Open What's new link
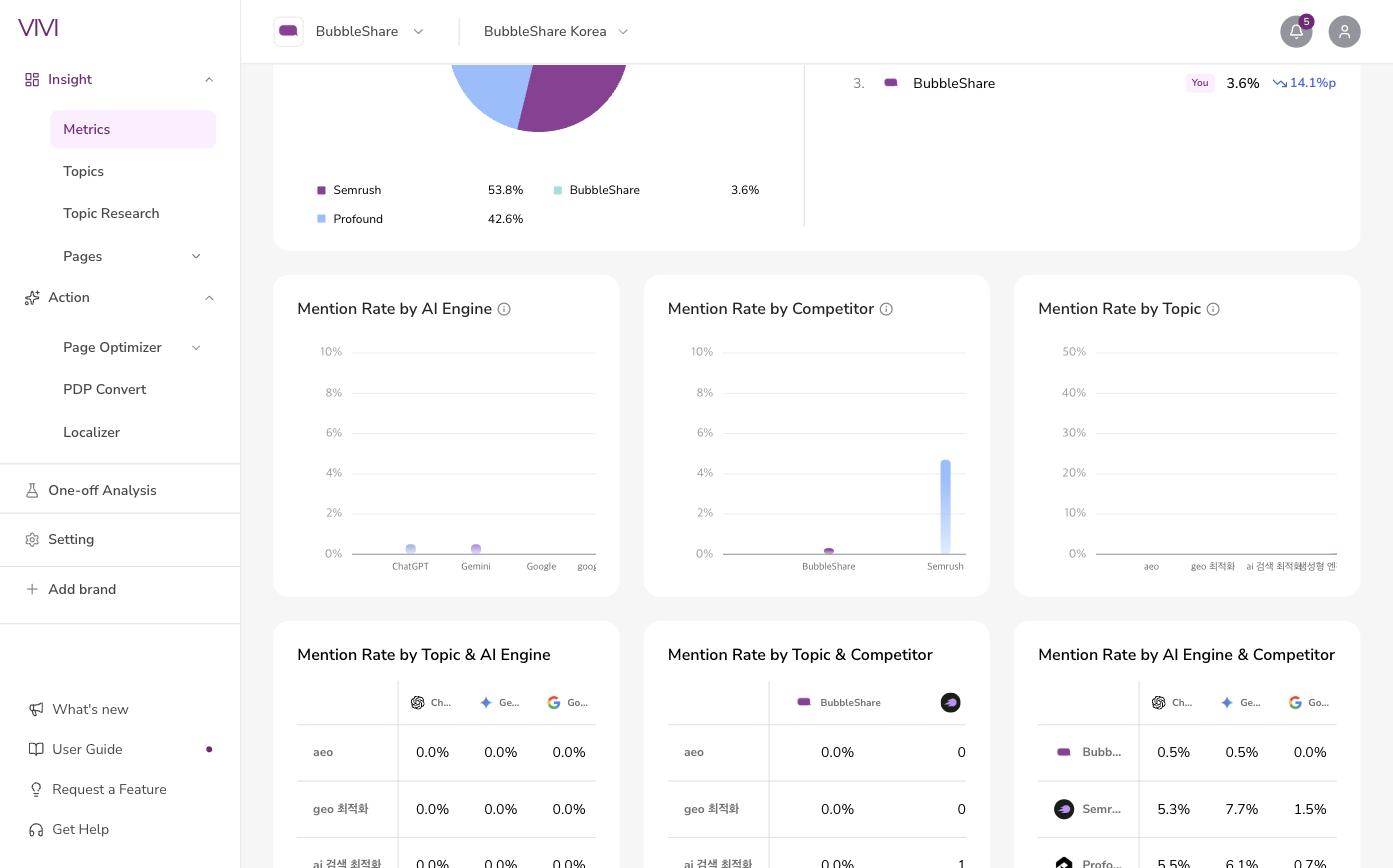 click(90, 709)
